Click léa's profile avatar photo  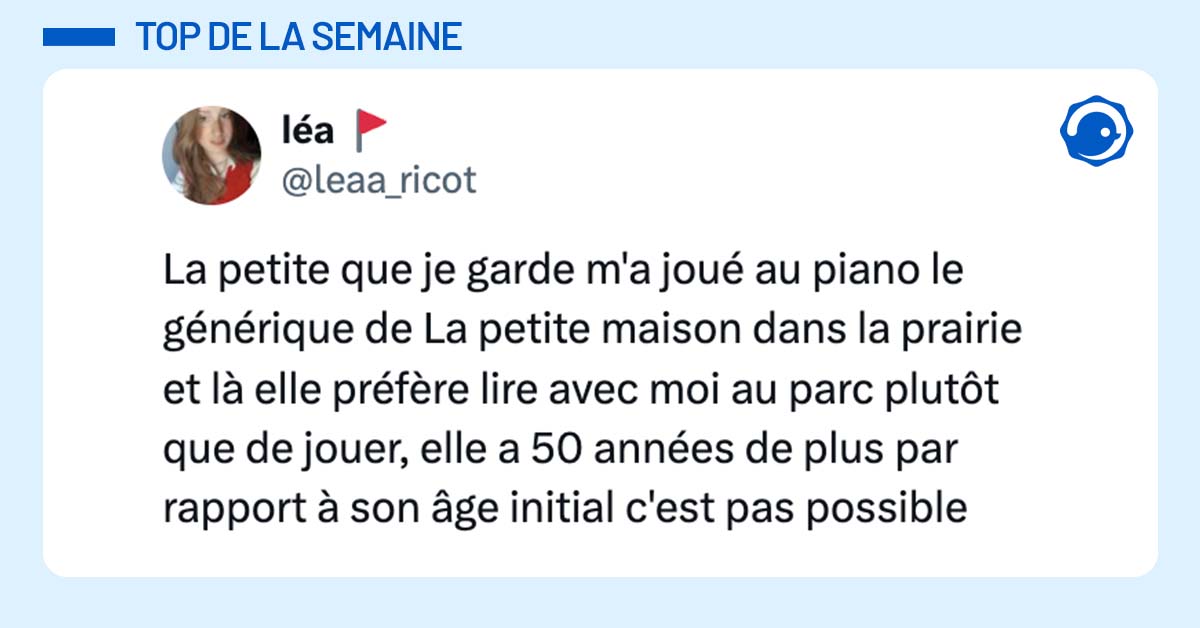(211, 156)
